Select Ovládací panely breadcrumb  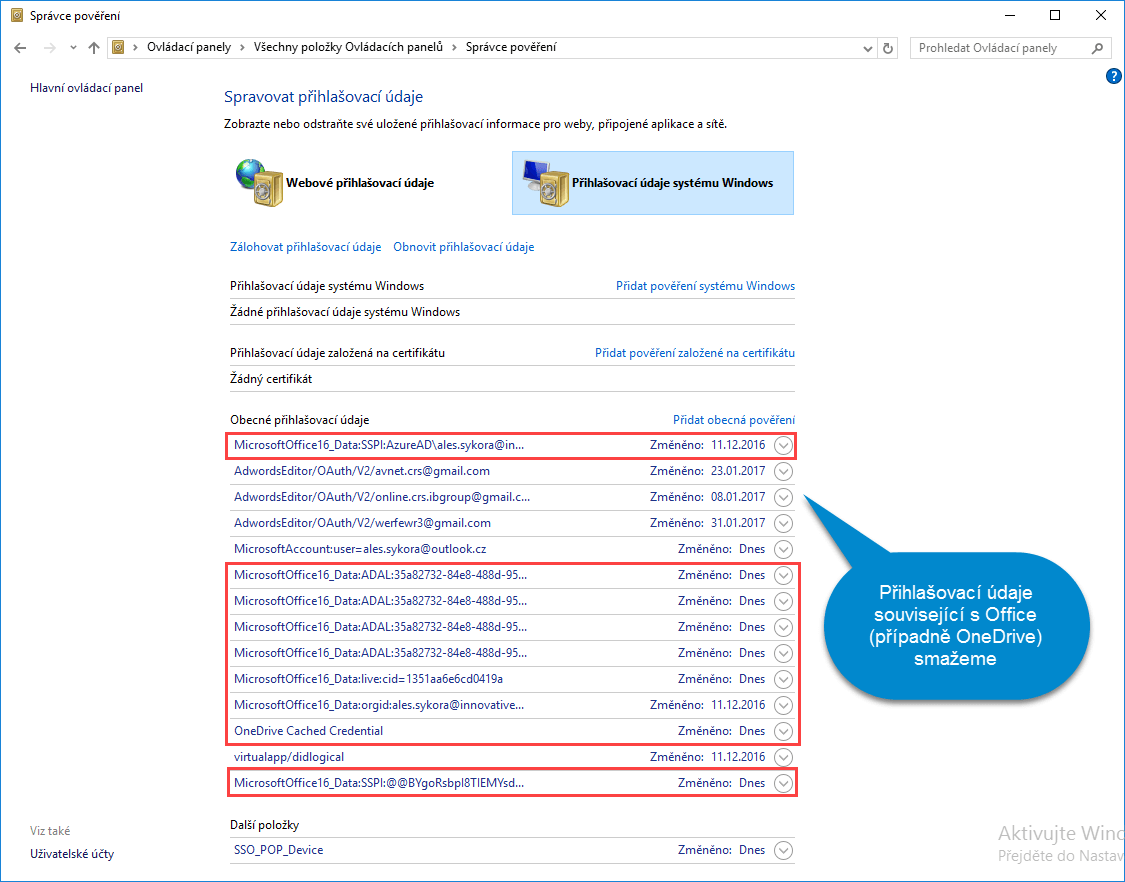pyautogui.click(x=189, y=47)
